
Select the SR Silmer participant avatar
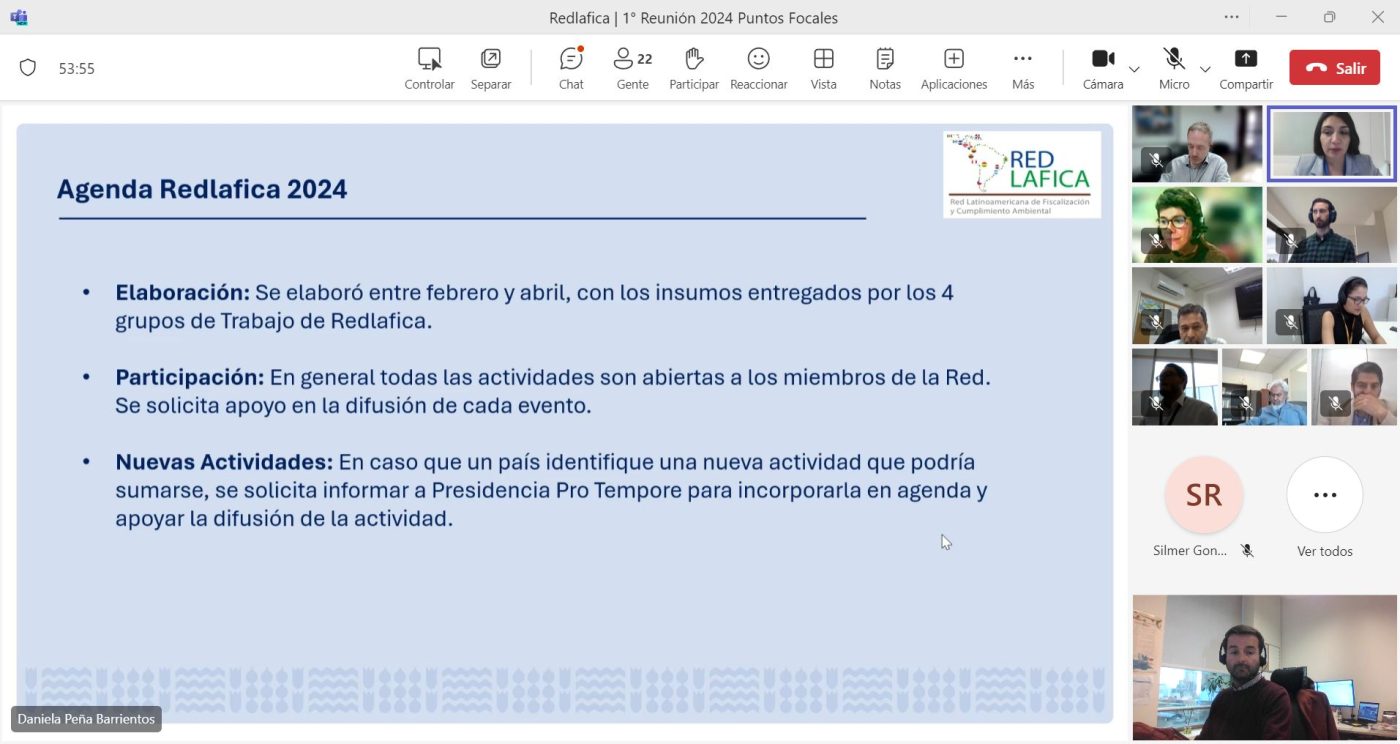(x=1203, y=496)
